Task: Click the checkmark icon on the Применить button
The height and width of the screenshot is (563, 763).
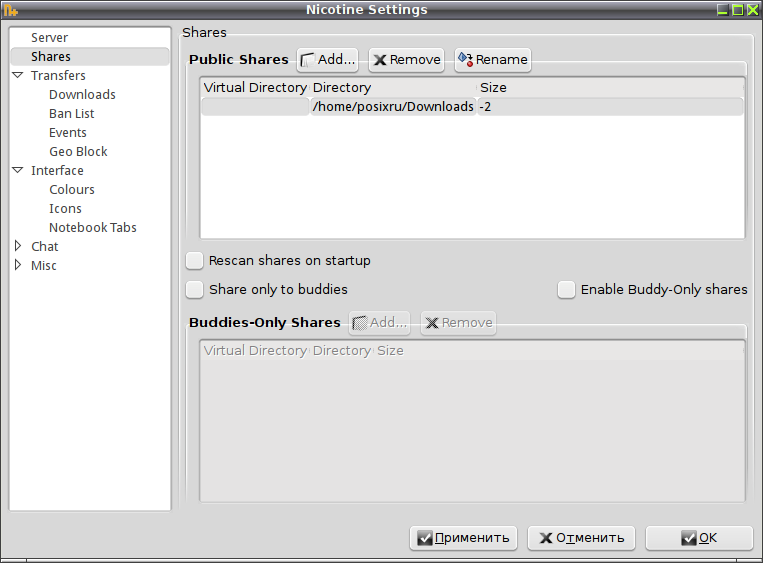Action: tap(425, 538)
